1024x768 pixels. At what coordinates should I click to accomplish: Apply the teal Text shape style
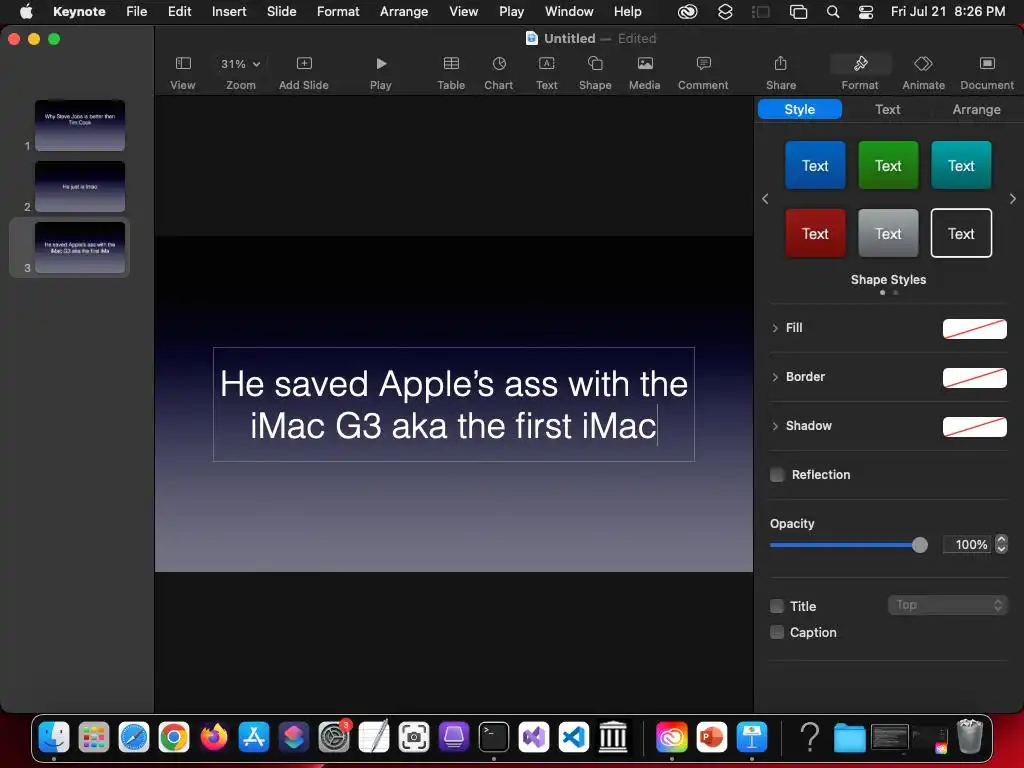(961, 165)
